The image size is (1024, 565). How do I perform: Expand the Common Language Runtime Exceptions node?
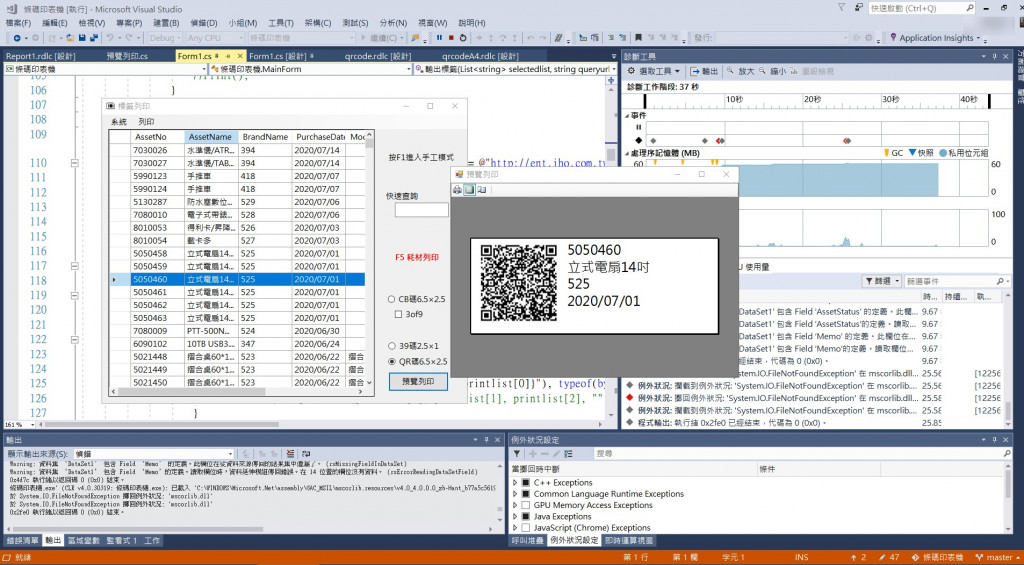click(x=515, y=494)
